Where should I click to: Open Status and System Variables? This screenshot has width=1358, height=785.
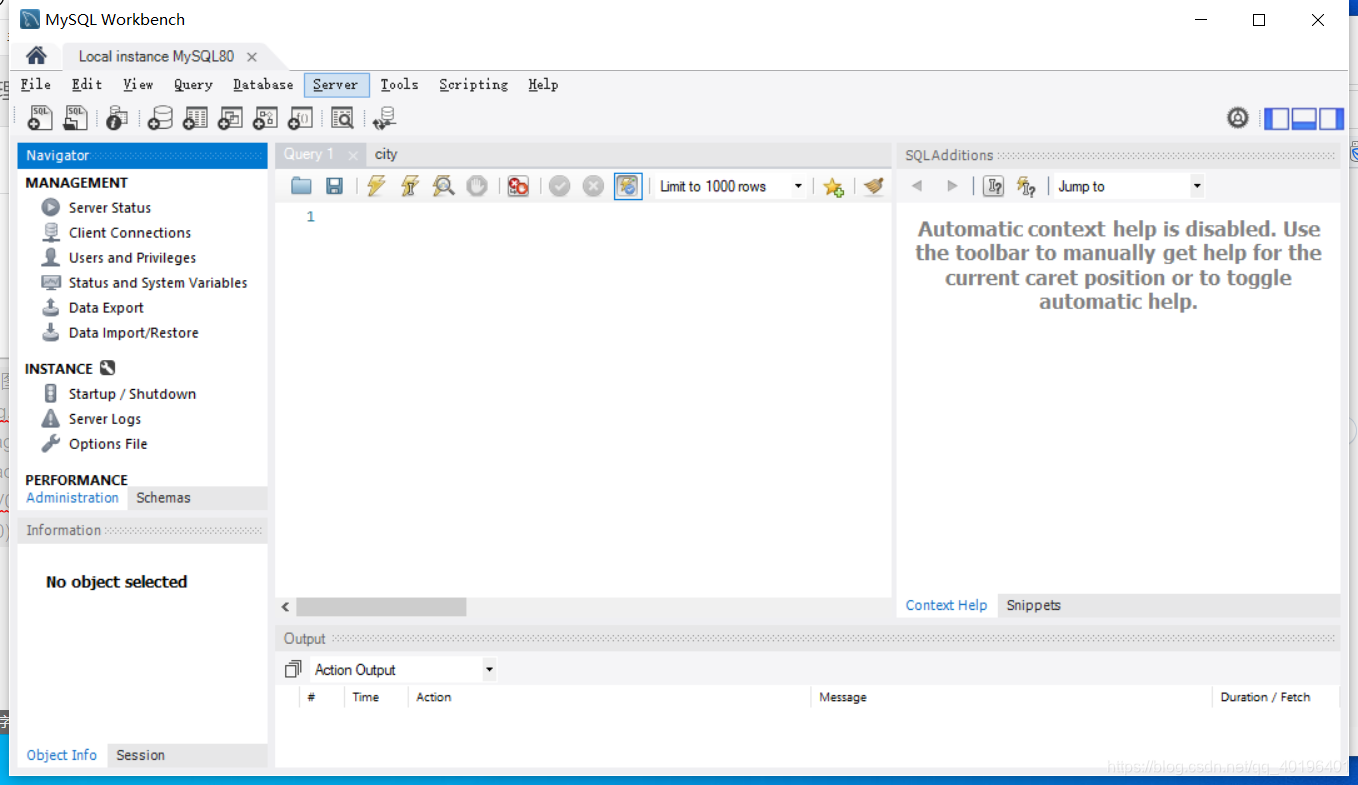(x=158, y=283)
